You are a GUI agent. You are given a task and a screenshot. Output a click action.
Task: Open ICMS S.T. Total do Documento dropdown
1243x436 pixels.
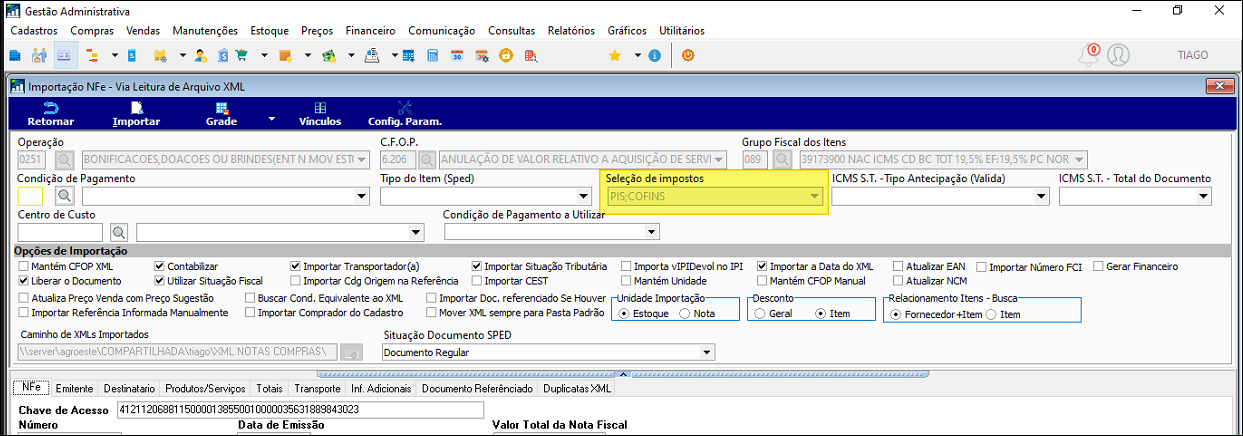point(1203,196)
